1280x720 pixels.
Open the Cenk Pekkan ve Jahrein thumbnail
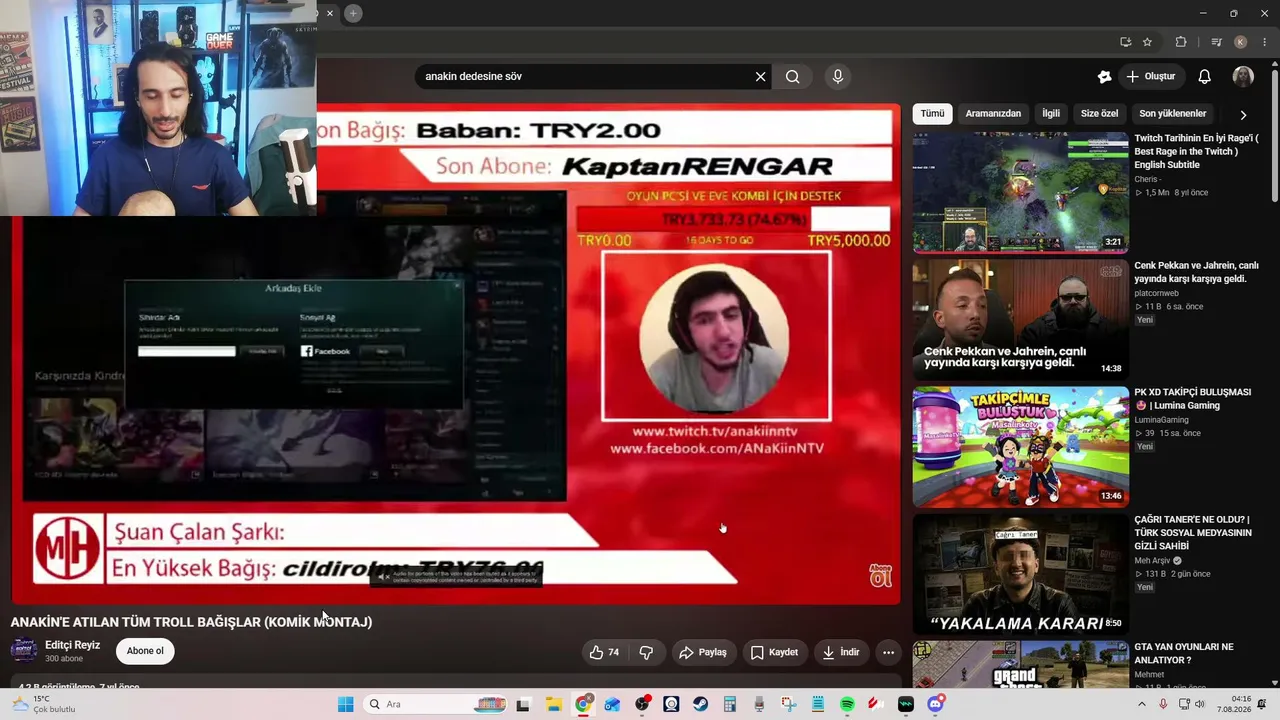tap(1020, 319)
